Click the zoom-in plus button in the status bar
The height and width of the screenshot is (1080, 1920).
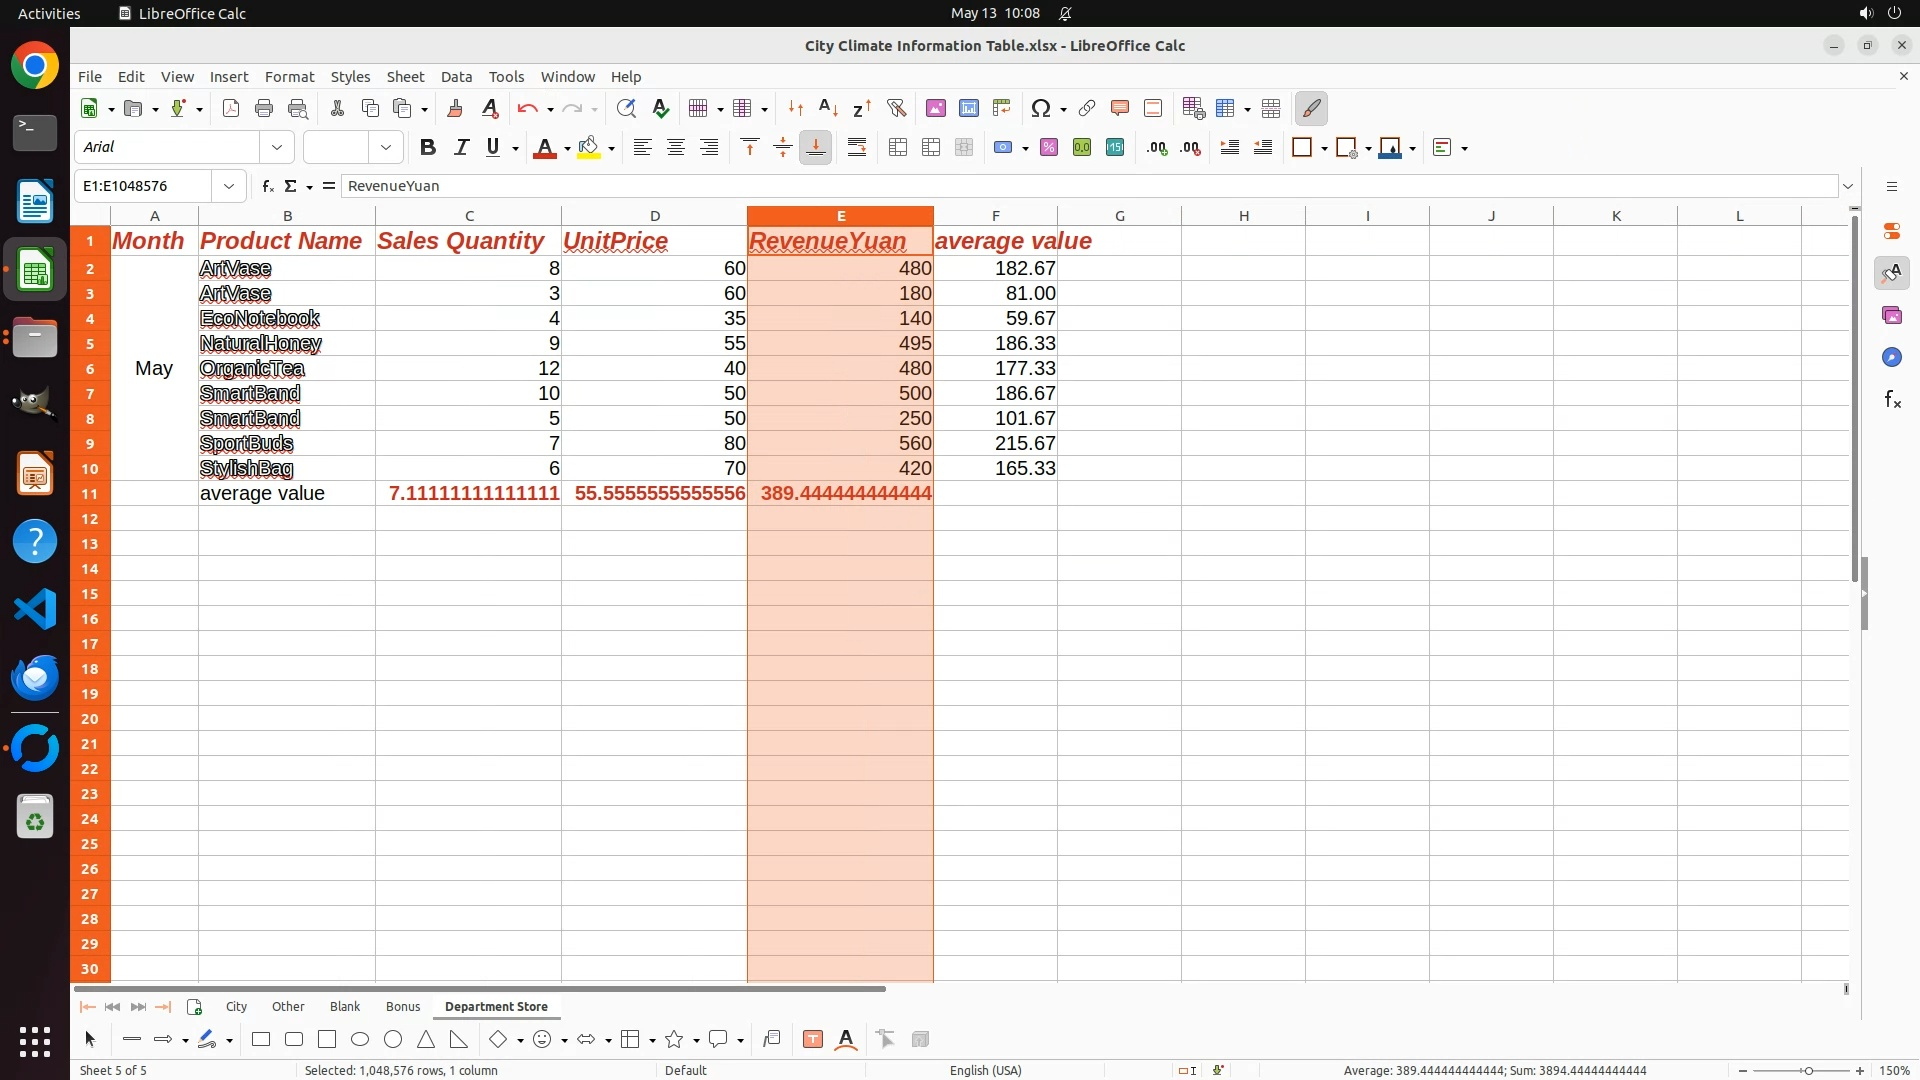tap(1860, 1070)
